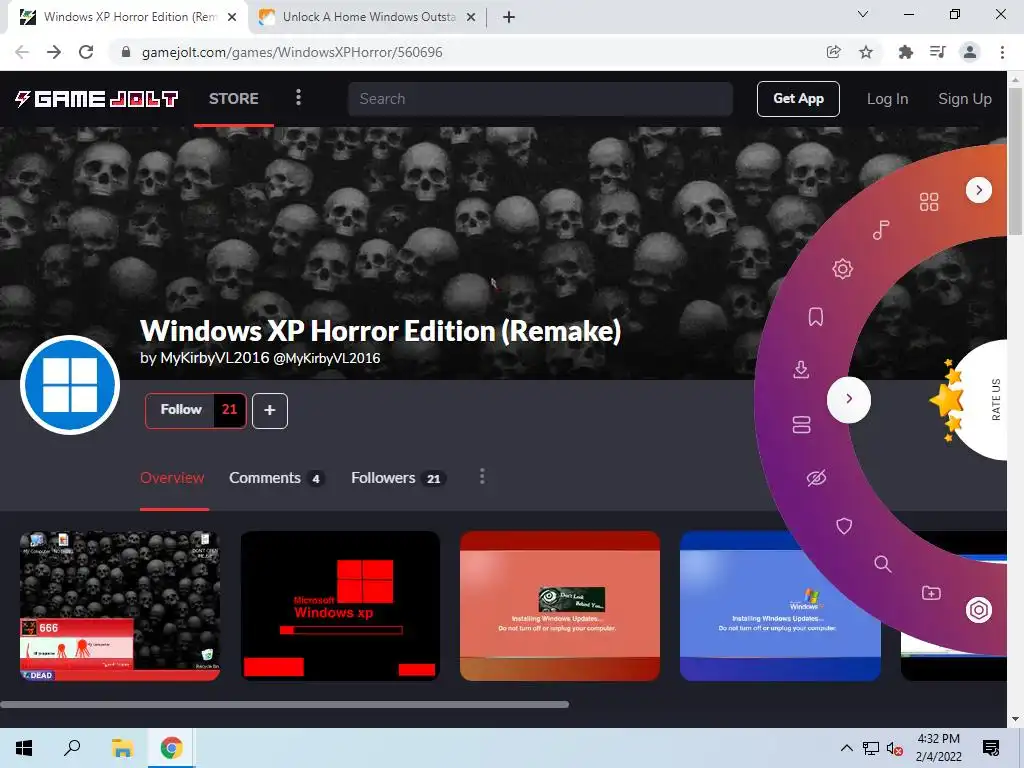Open the magnifier search icon in radial menu
This screenshot has width=1024, height=768.
882,564
